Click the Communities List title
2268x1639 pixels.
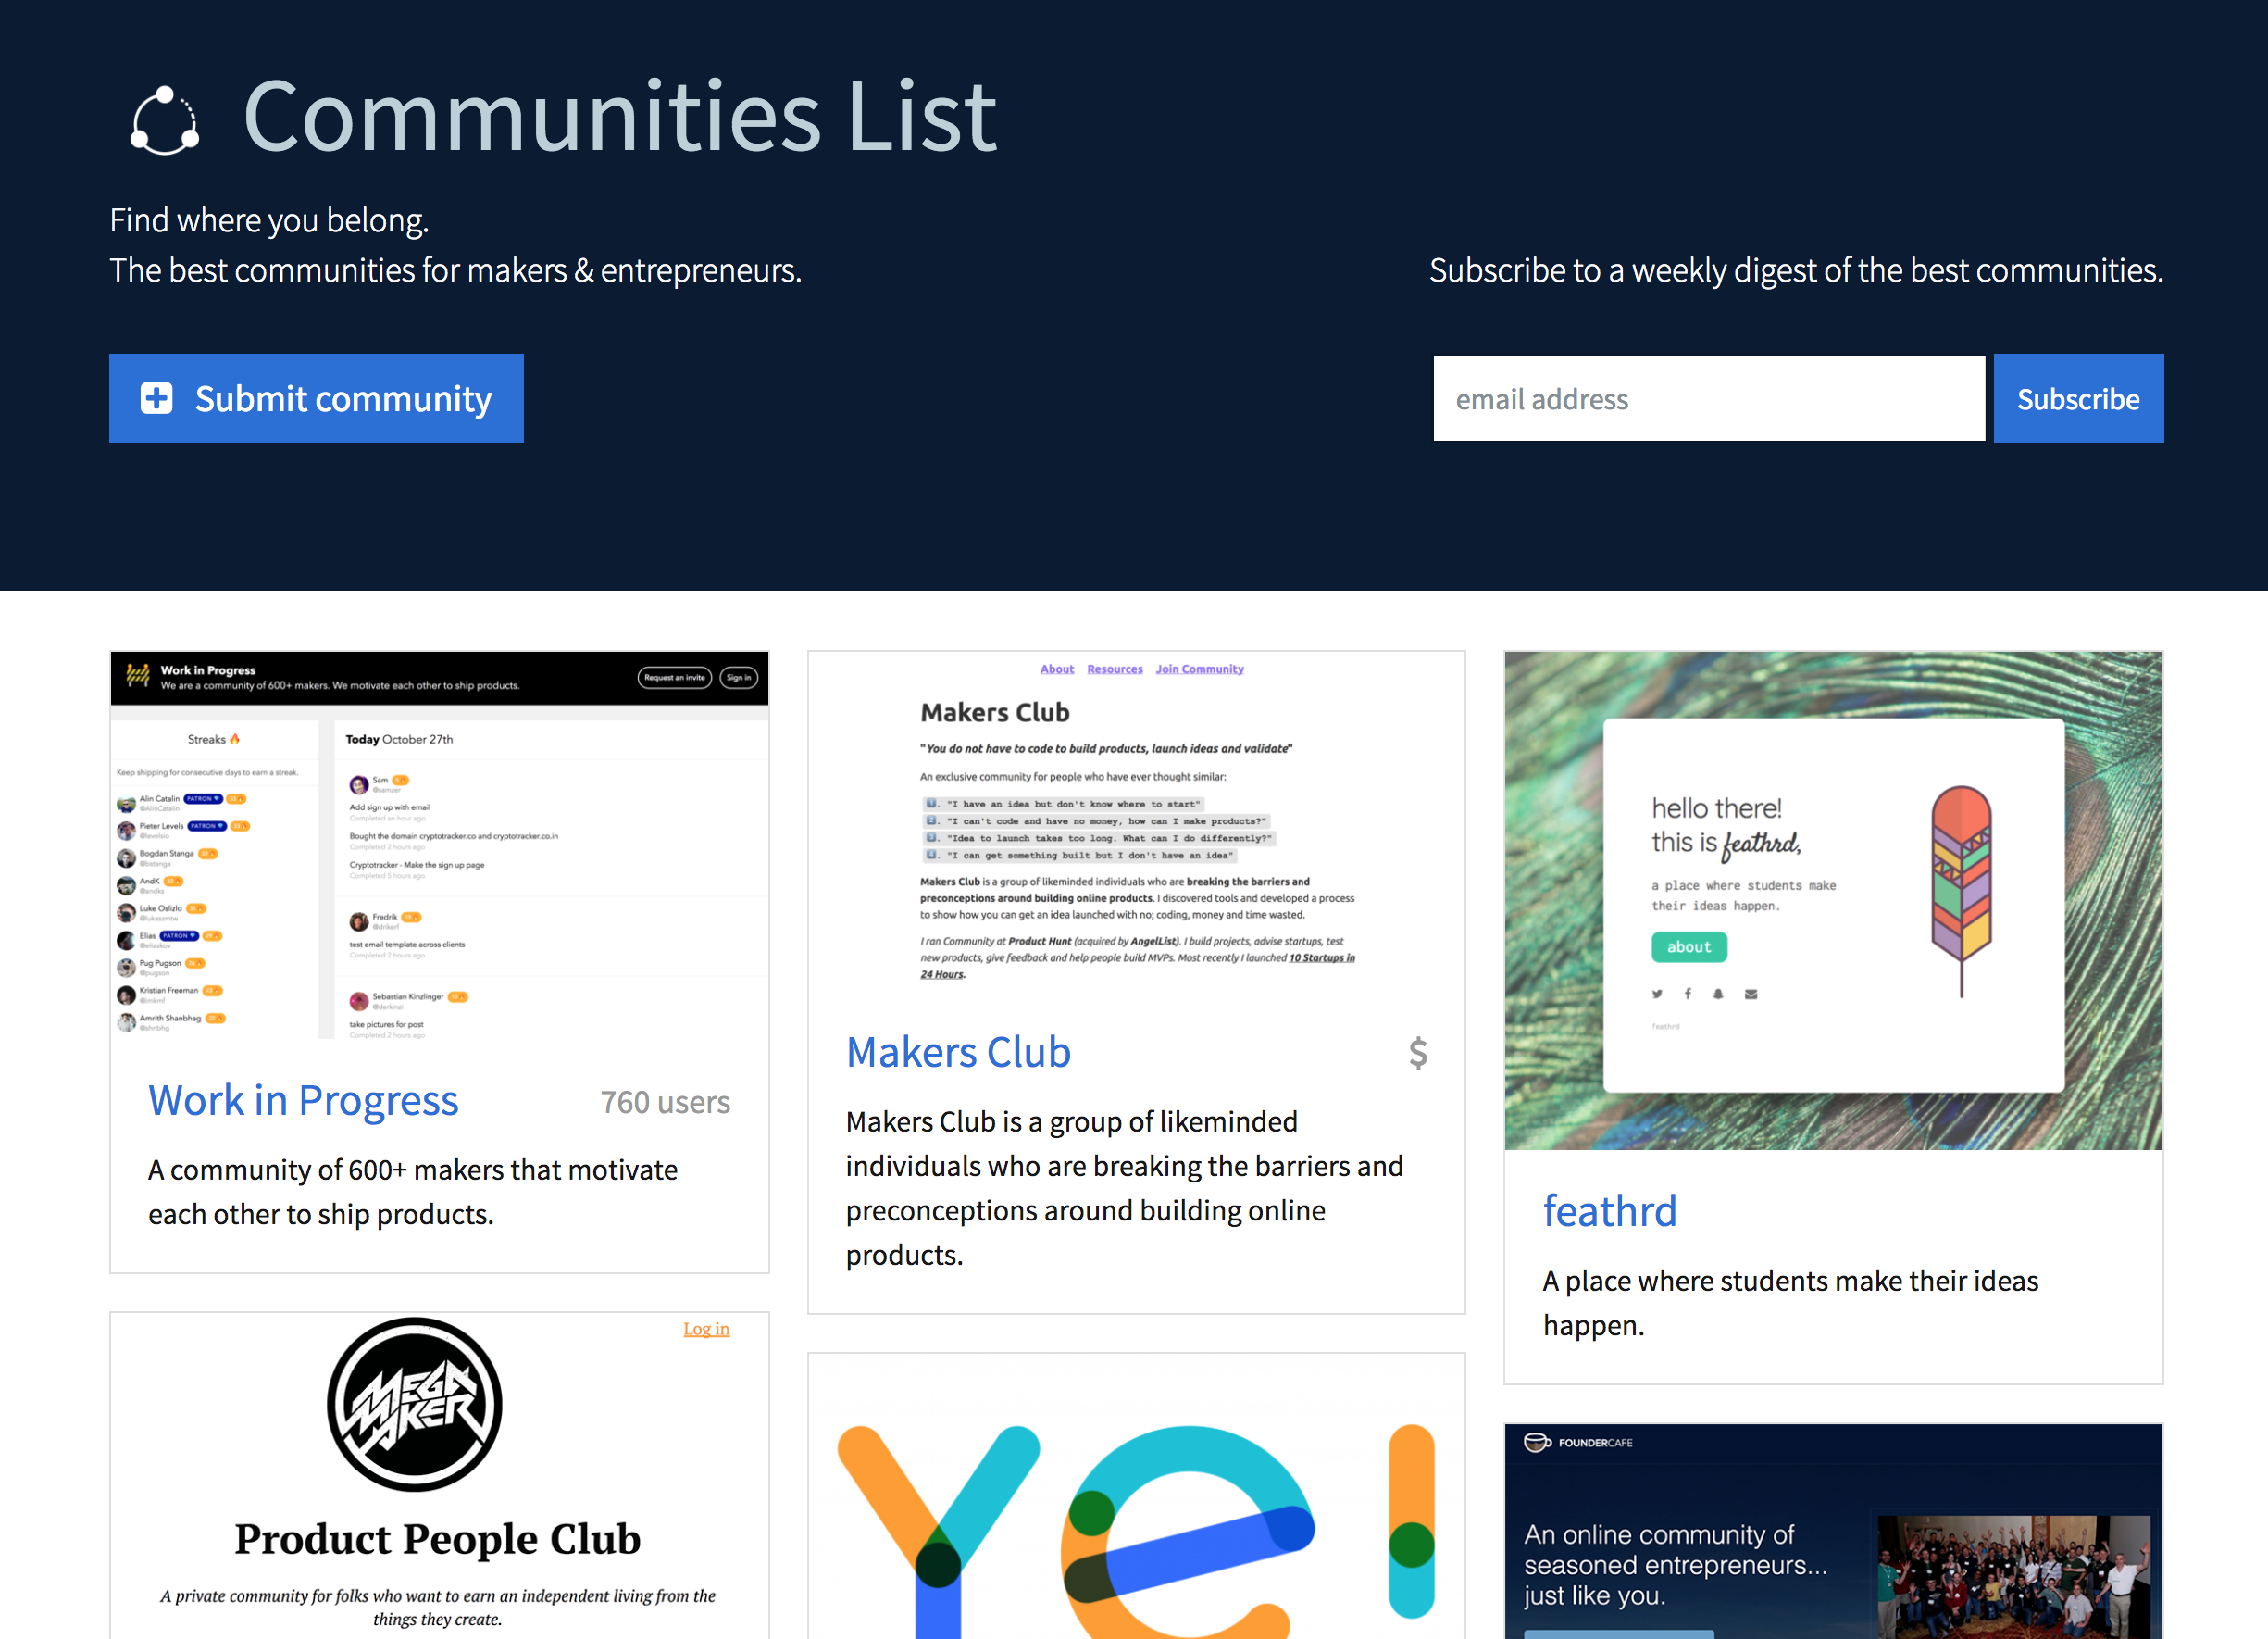[x=620, y=117]
